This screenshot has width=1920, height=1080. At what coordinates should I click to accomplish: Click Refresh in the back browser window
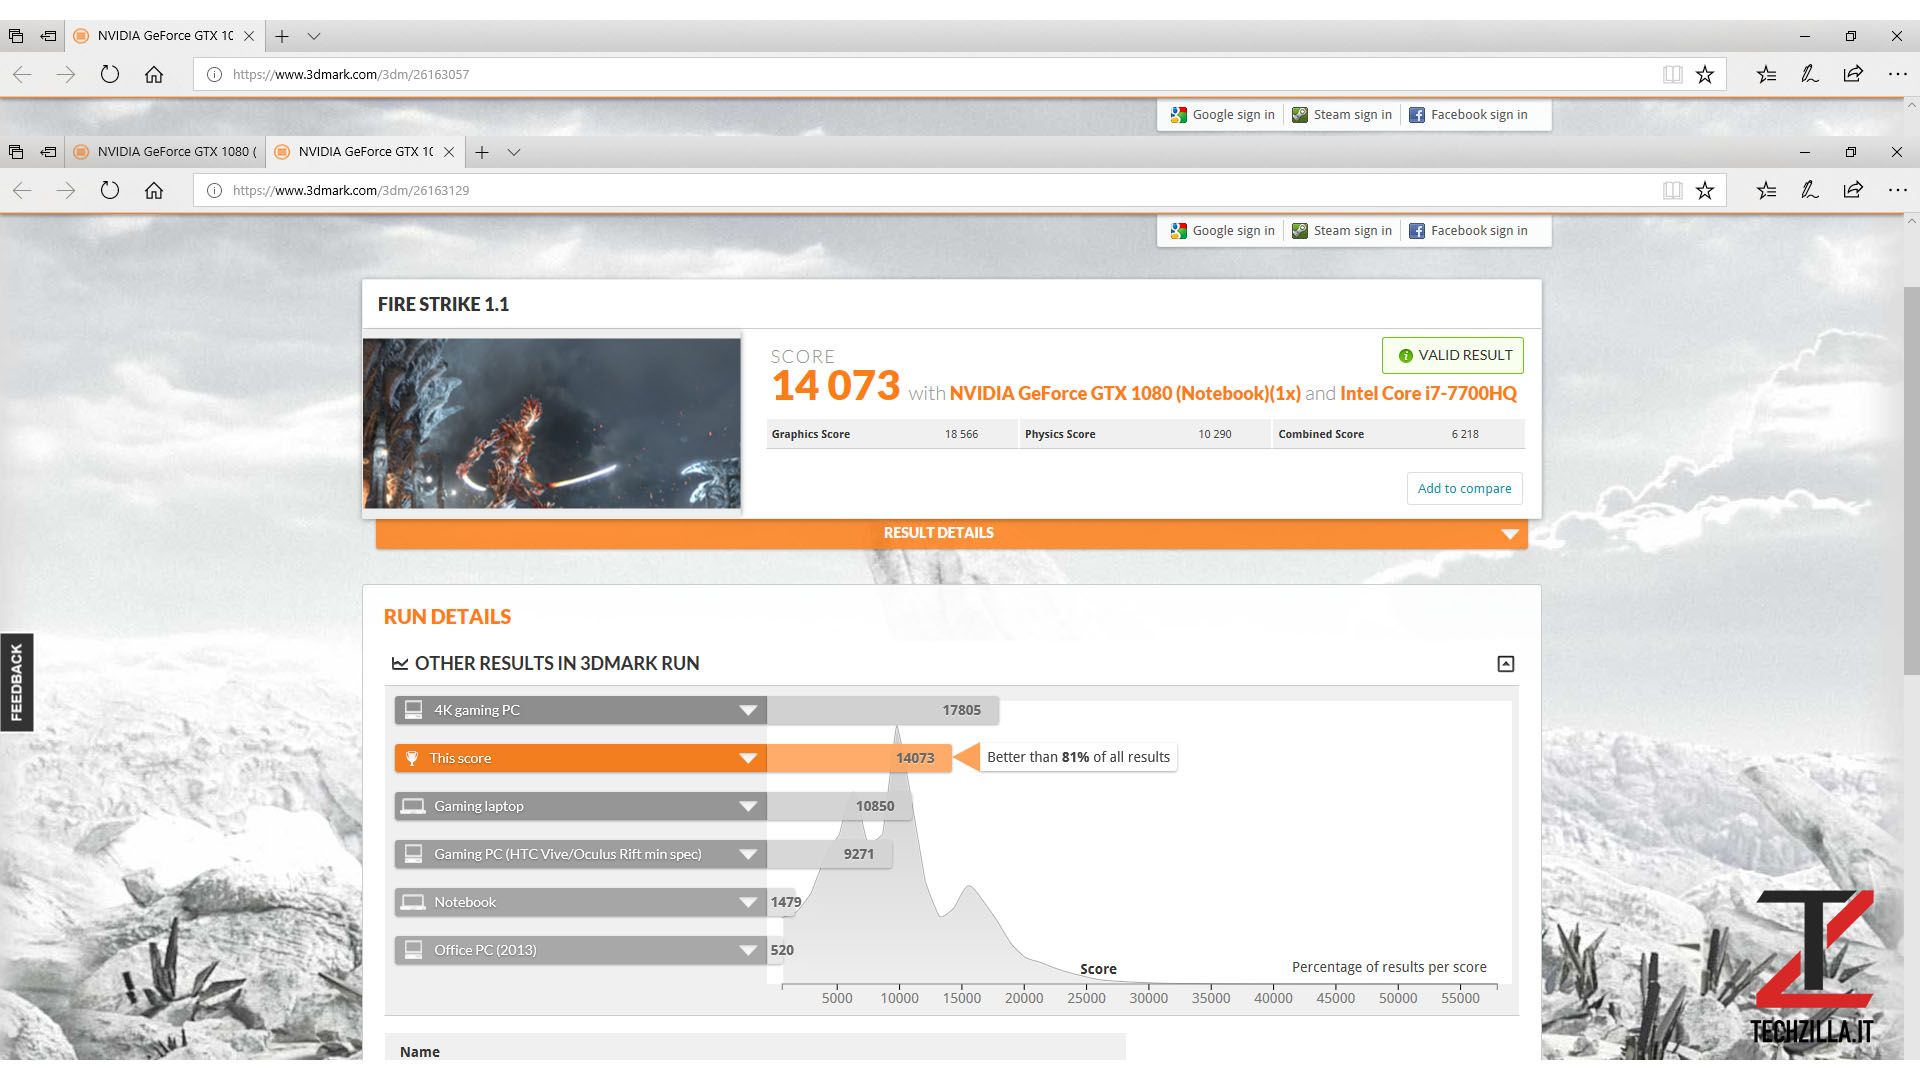110,74
